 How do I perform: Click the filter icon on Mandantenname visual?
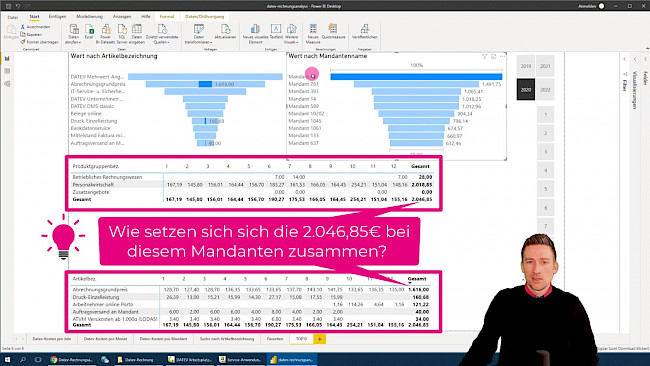click(x=484, y=56)
